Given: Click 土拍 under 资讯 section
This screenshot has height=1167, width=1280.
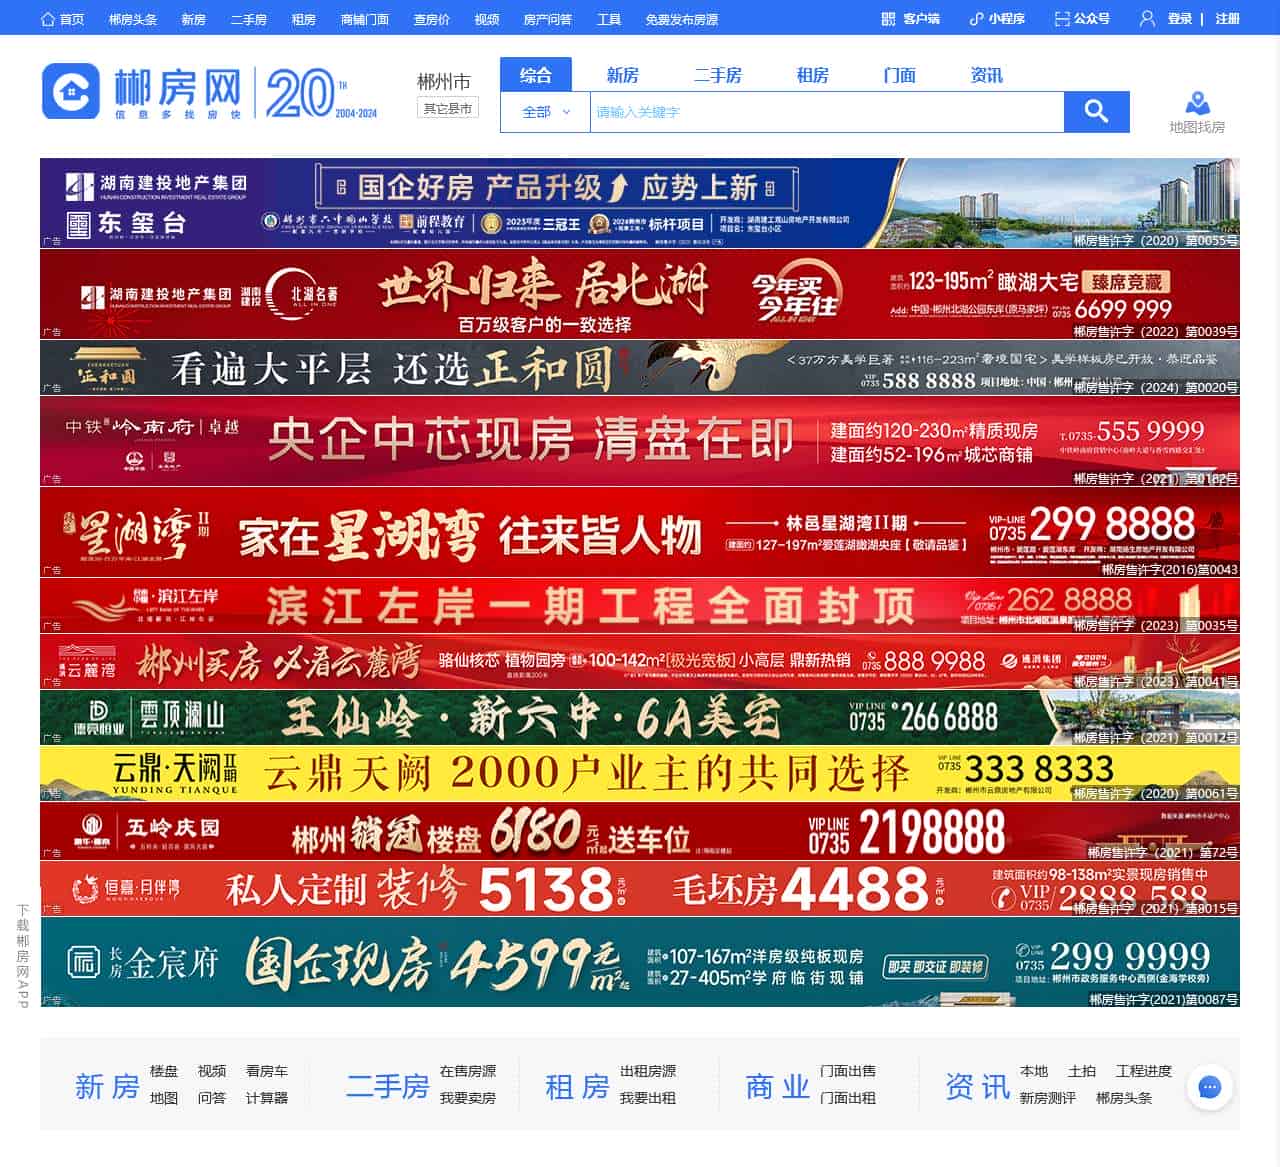Looking at the screenshot, I should point(1082,1071).
